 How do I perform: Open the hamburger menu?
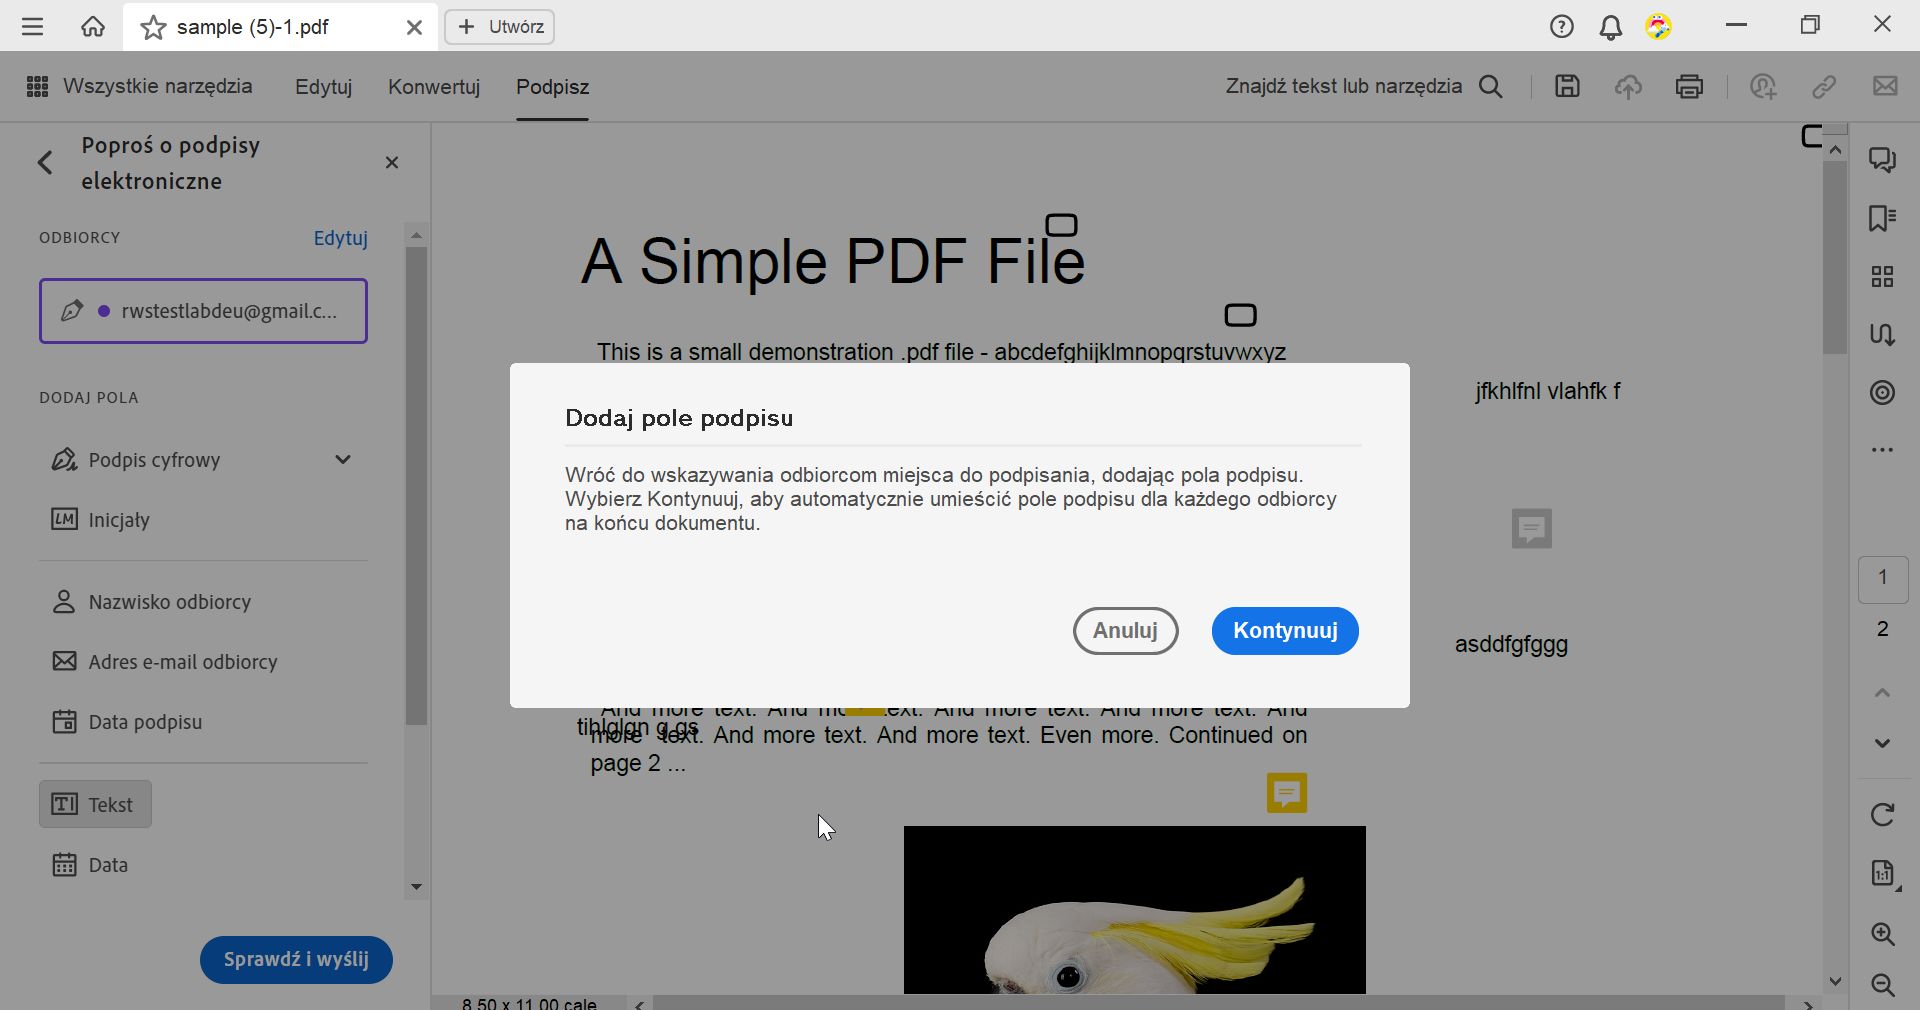(33, 27)
